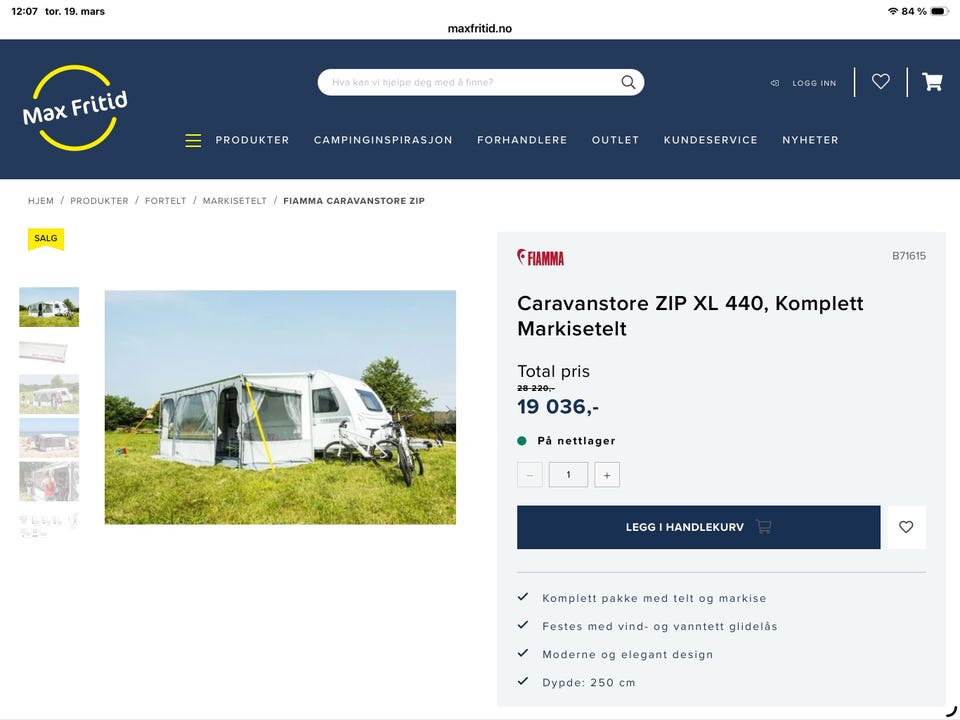Open the Outlet menu item
Viewport: 960px width, 720px height.
pyautogui.click(x=615, y=140)
